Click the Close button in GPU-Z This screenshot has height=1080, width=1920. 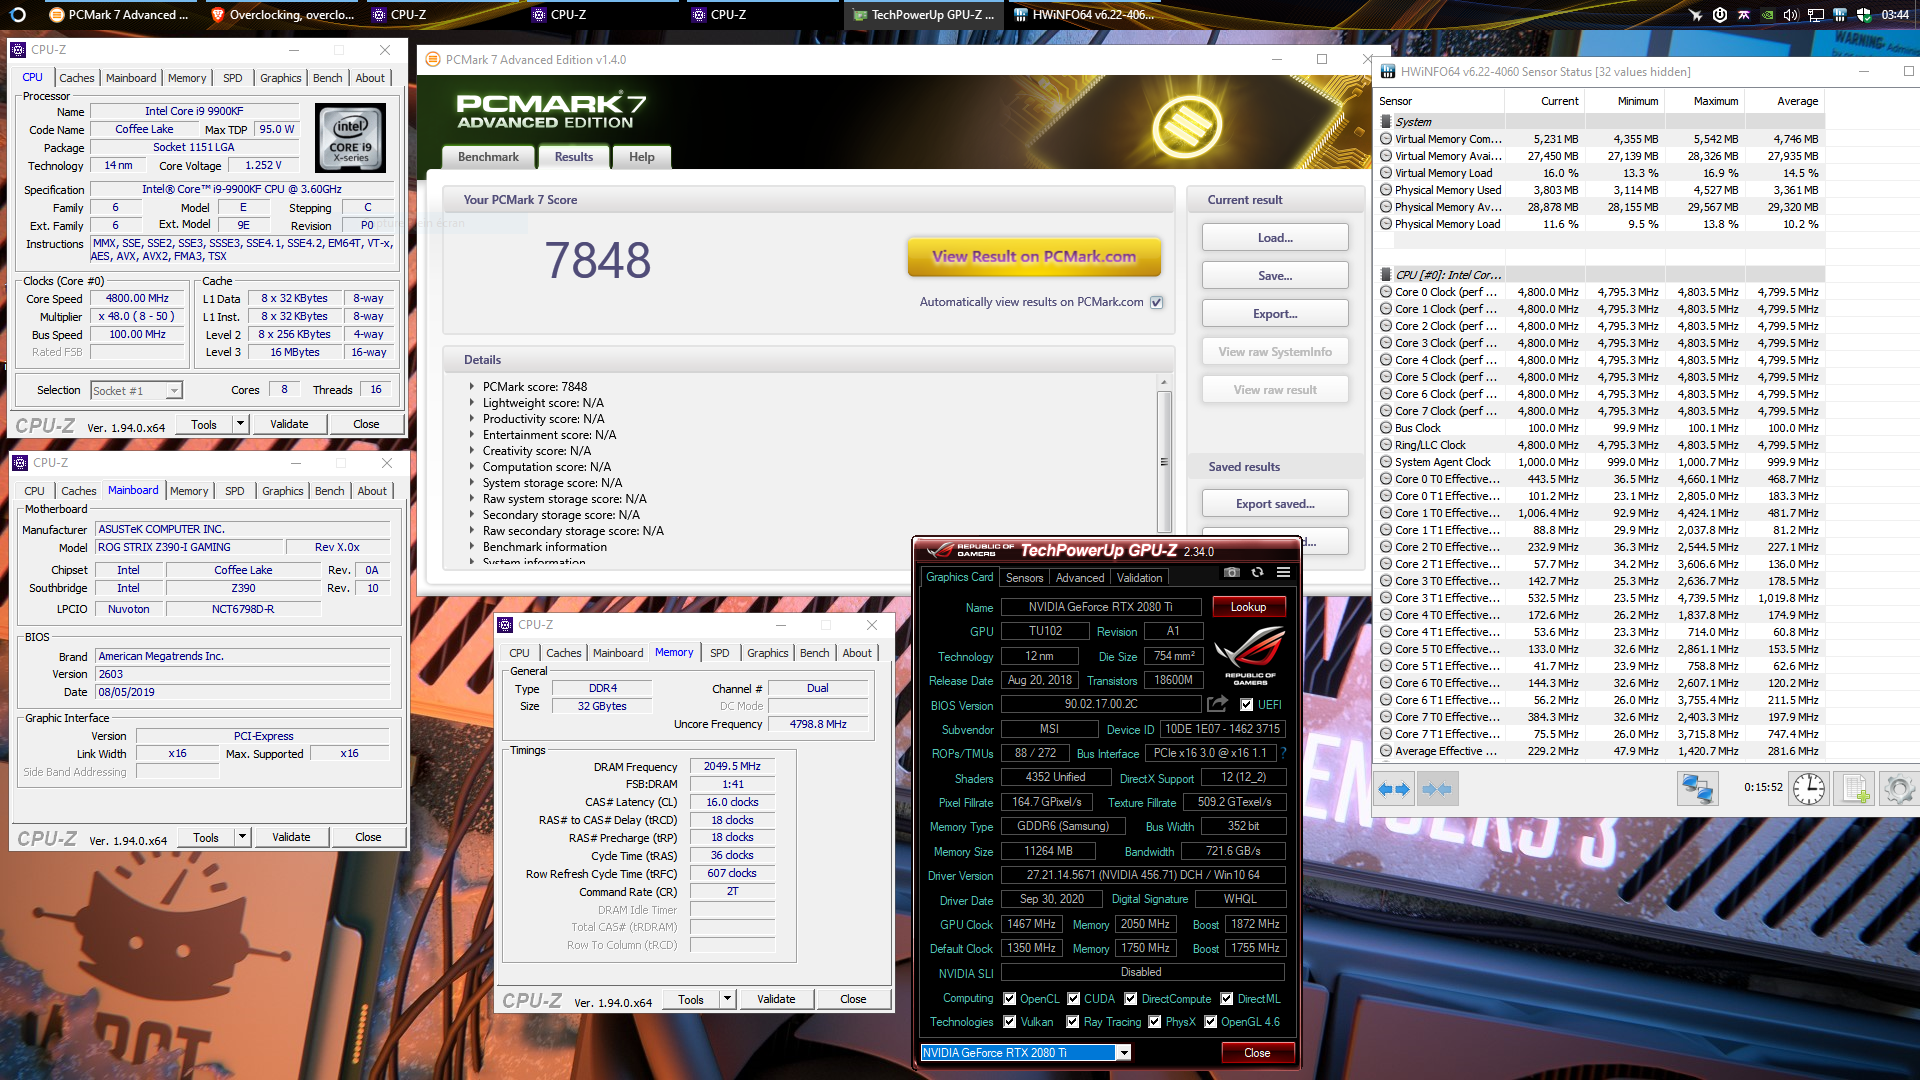[x=1257, y=1053]
